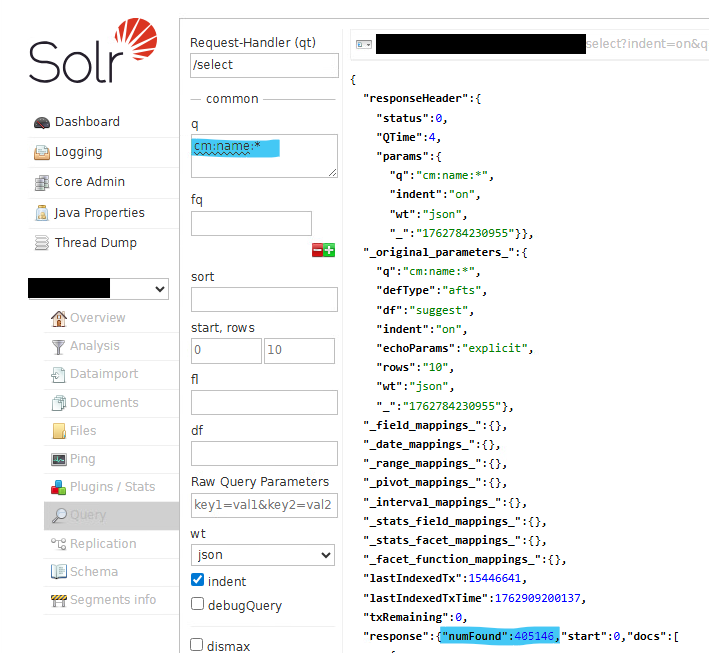Uncheck the indent checkbox
709x653 pixels.
pos(198,580)
